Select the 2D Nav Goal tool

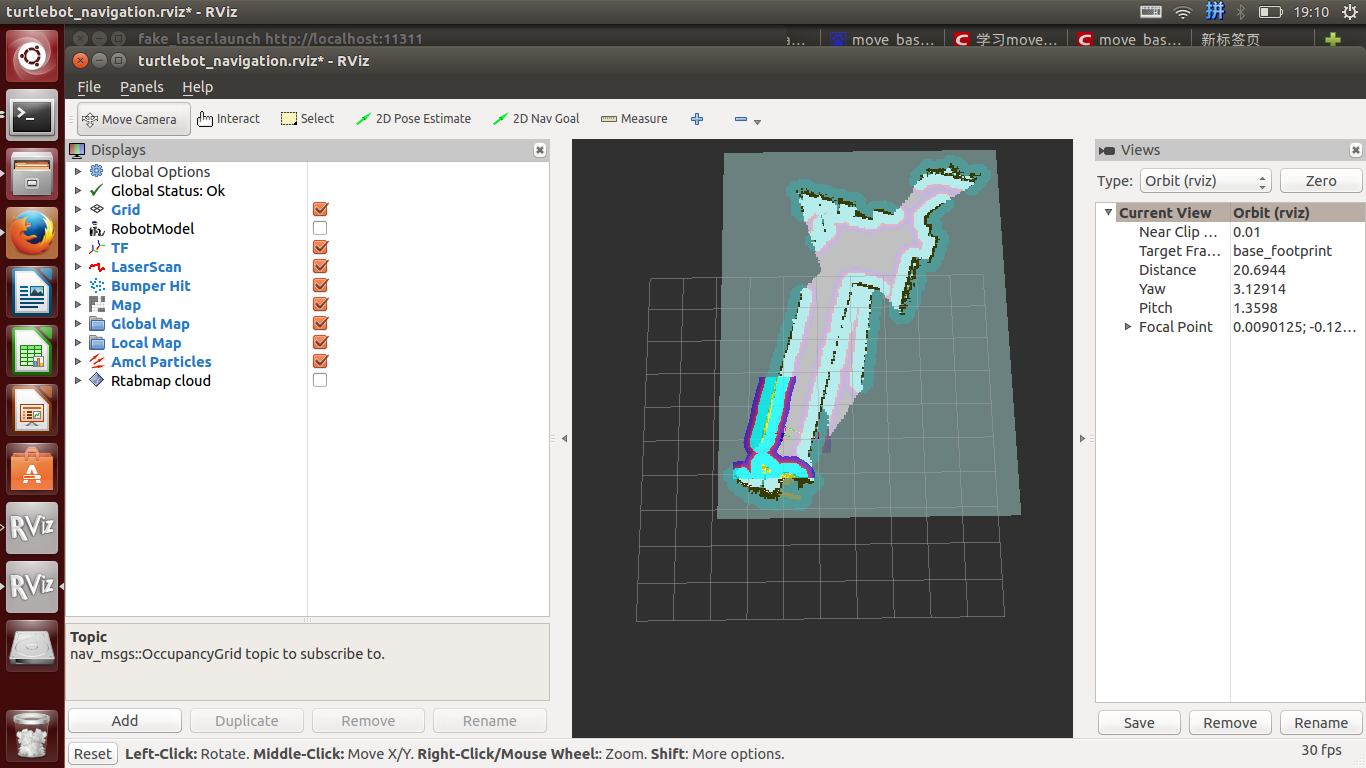point(536,118)
